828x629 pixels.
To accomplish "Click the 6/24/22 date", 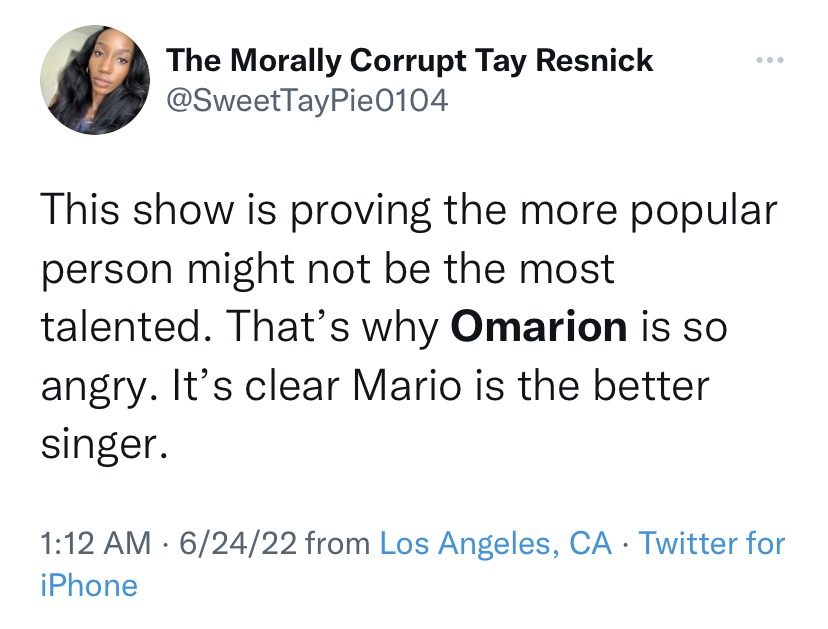I will 238,543.
